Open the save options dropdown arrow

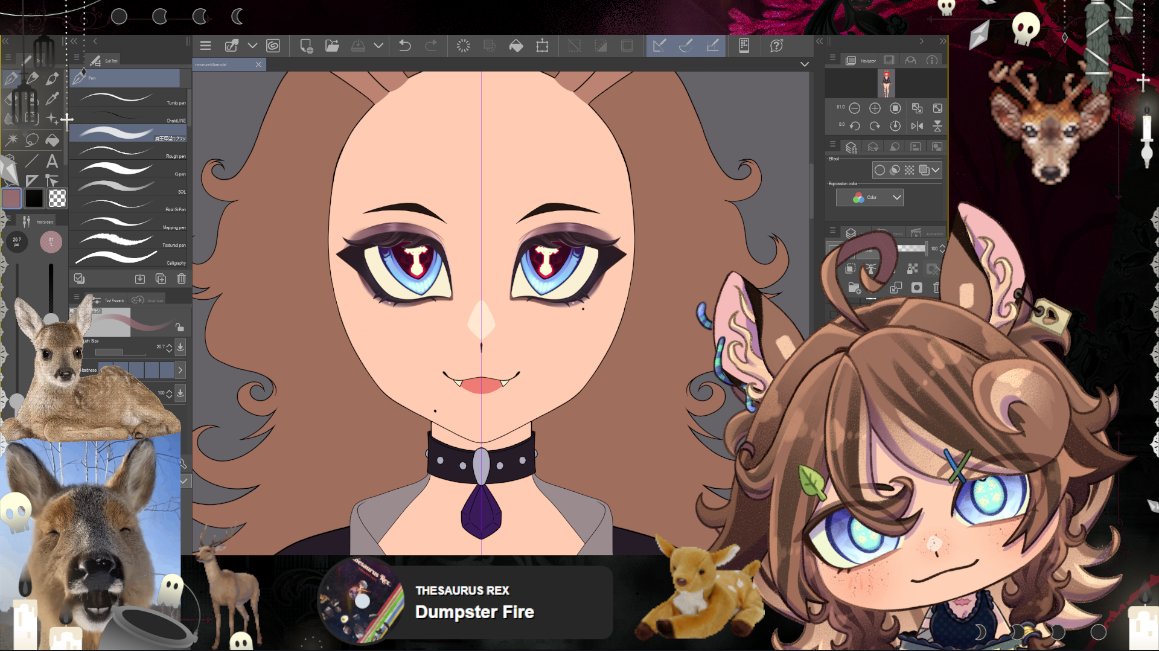tap(378, 45)
